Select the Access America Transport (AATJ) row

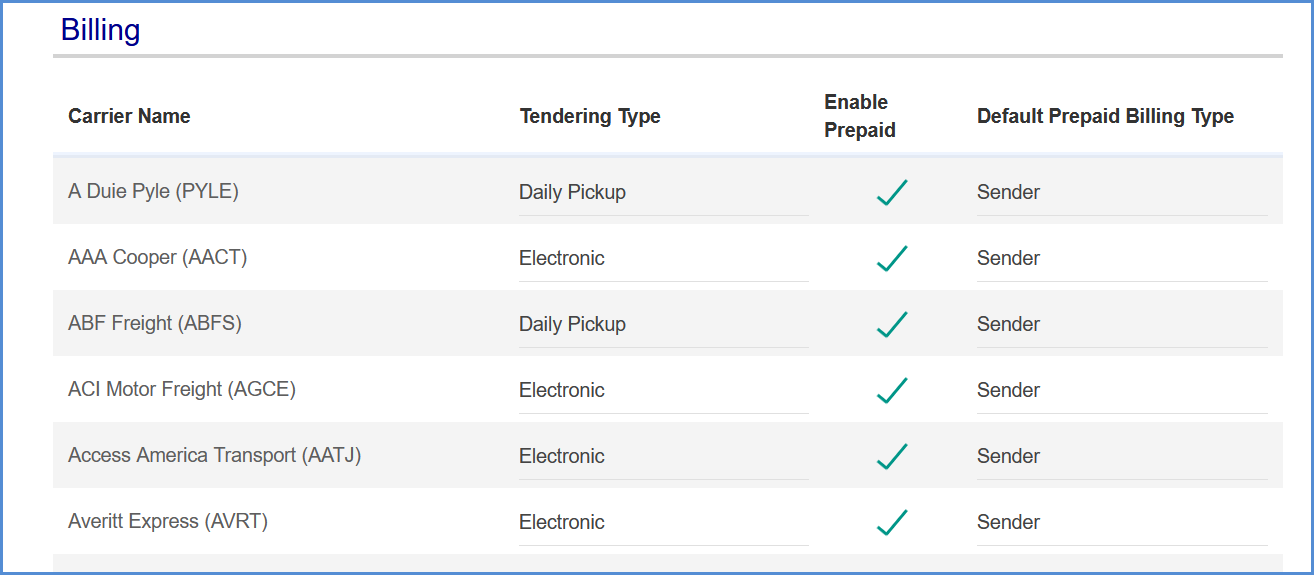[668, 456]
